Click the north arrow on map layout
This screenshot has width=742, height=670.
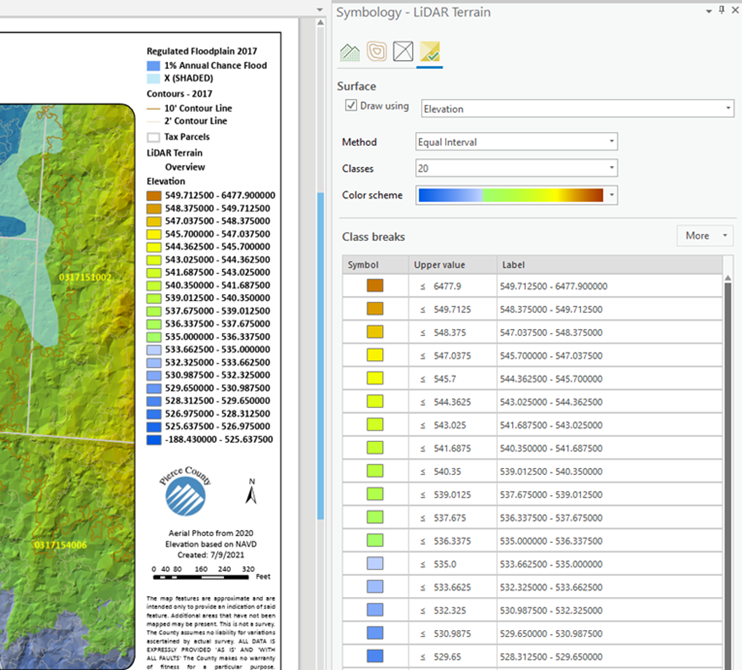click(252, 493)
